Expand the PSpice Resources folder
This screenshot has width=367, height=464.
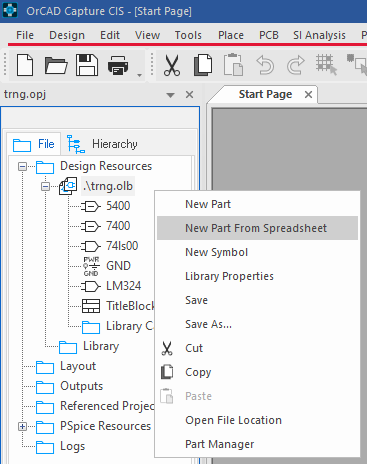(22, 426)
